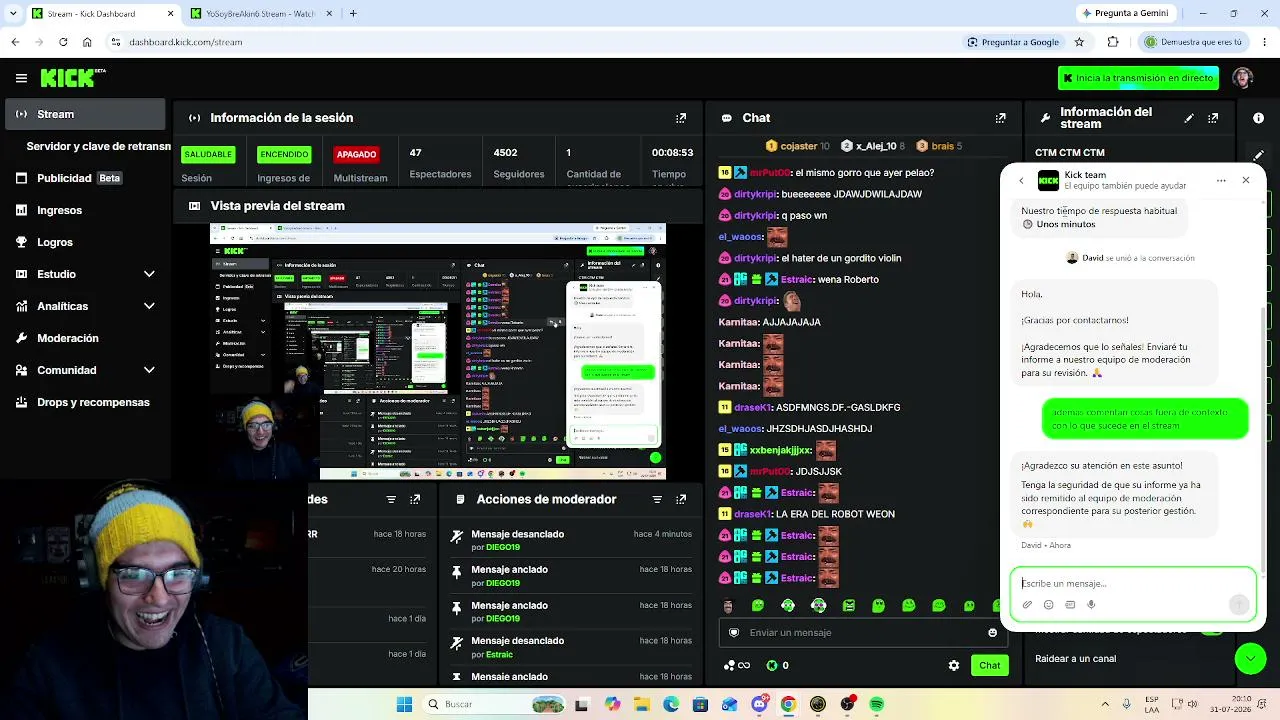Type in the Escribe un mensaje support field
The image size is (1280, 720).
(x=1133, y=584)
